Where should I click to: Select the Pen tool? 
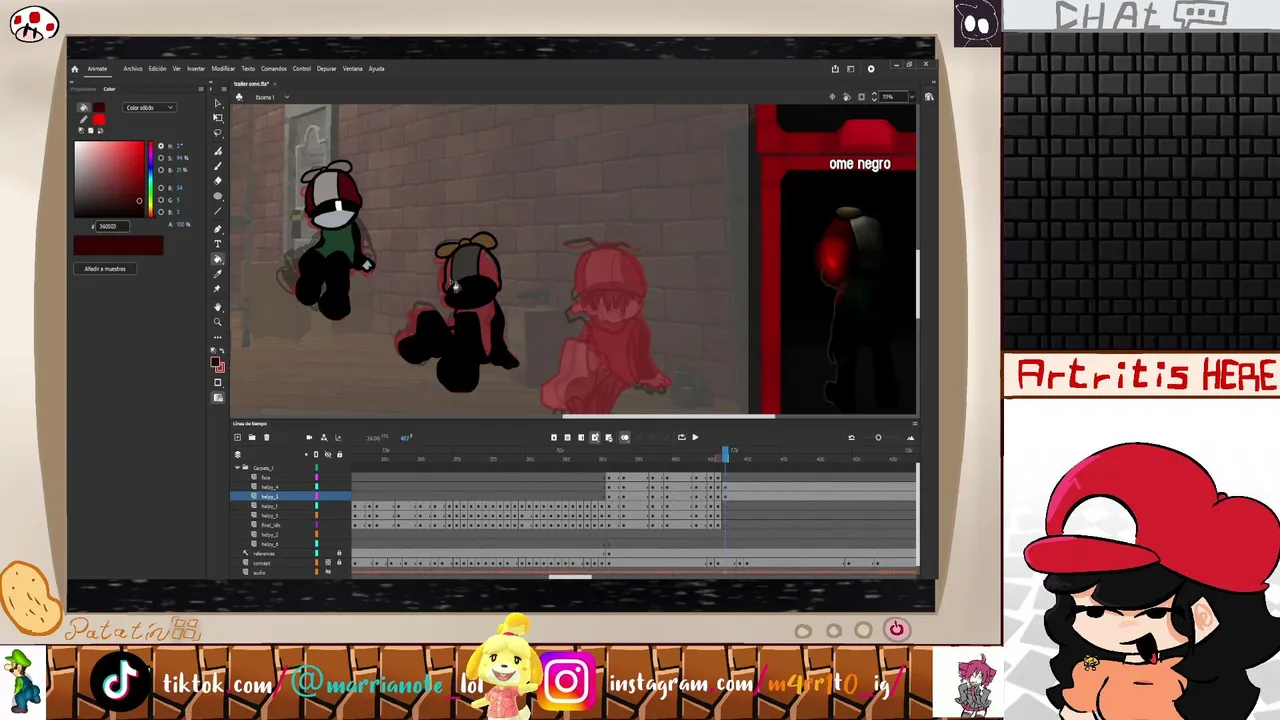pyautogui.click(x=218, y=229)
